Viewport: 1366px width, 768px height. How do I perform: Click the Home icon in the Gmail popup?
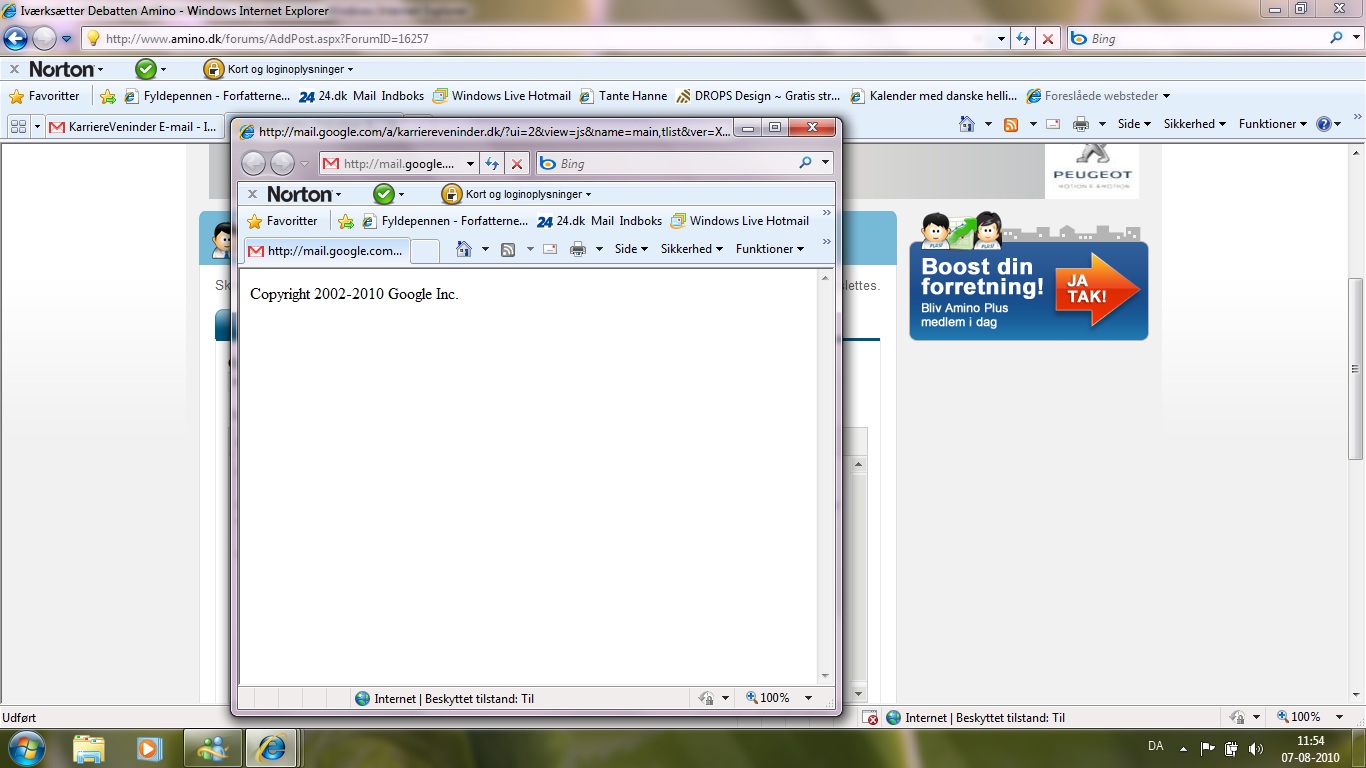click(x=463, y=249)
